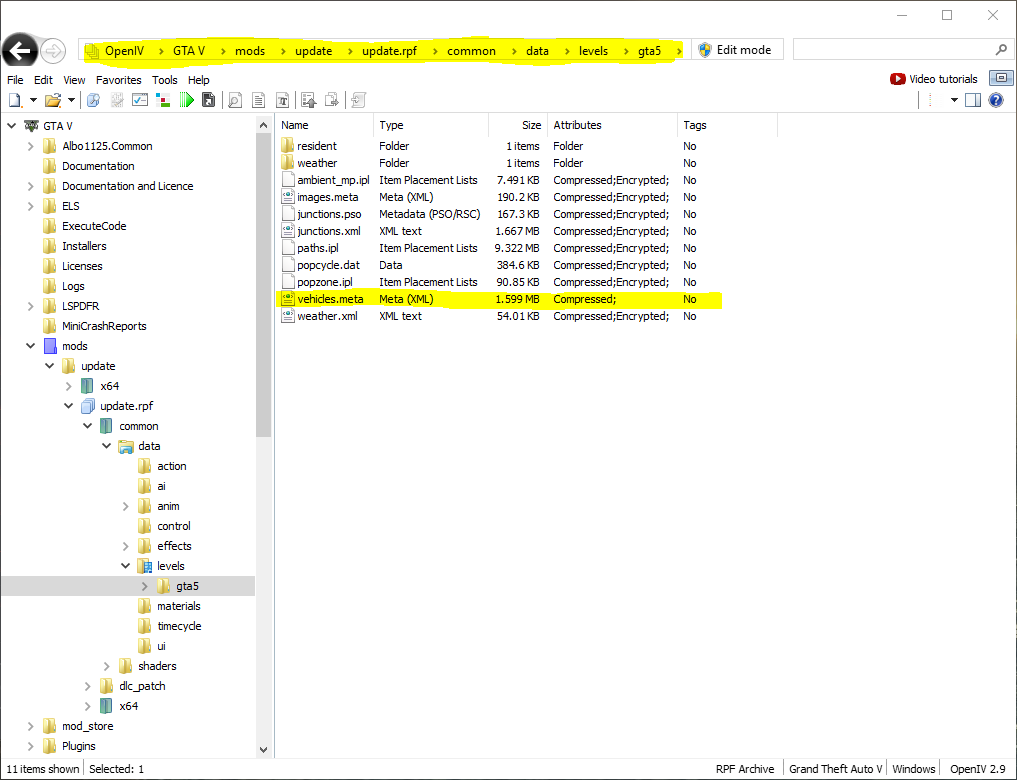This screenshot has height=780, width=1017.
Task: Select the junctions.pso file
Action: 329,214
